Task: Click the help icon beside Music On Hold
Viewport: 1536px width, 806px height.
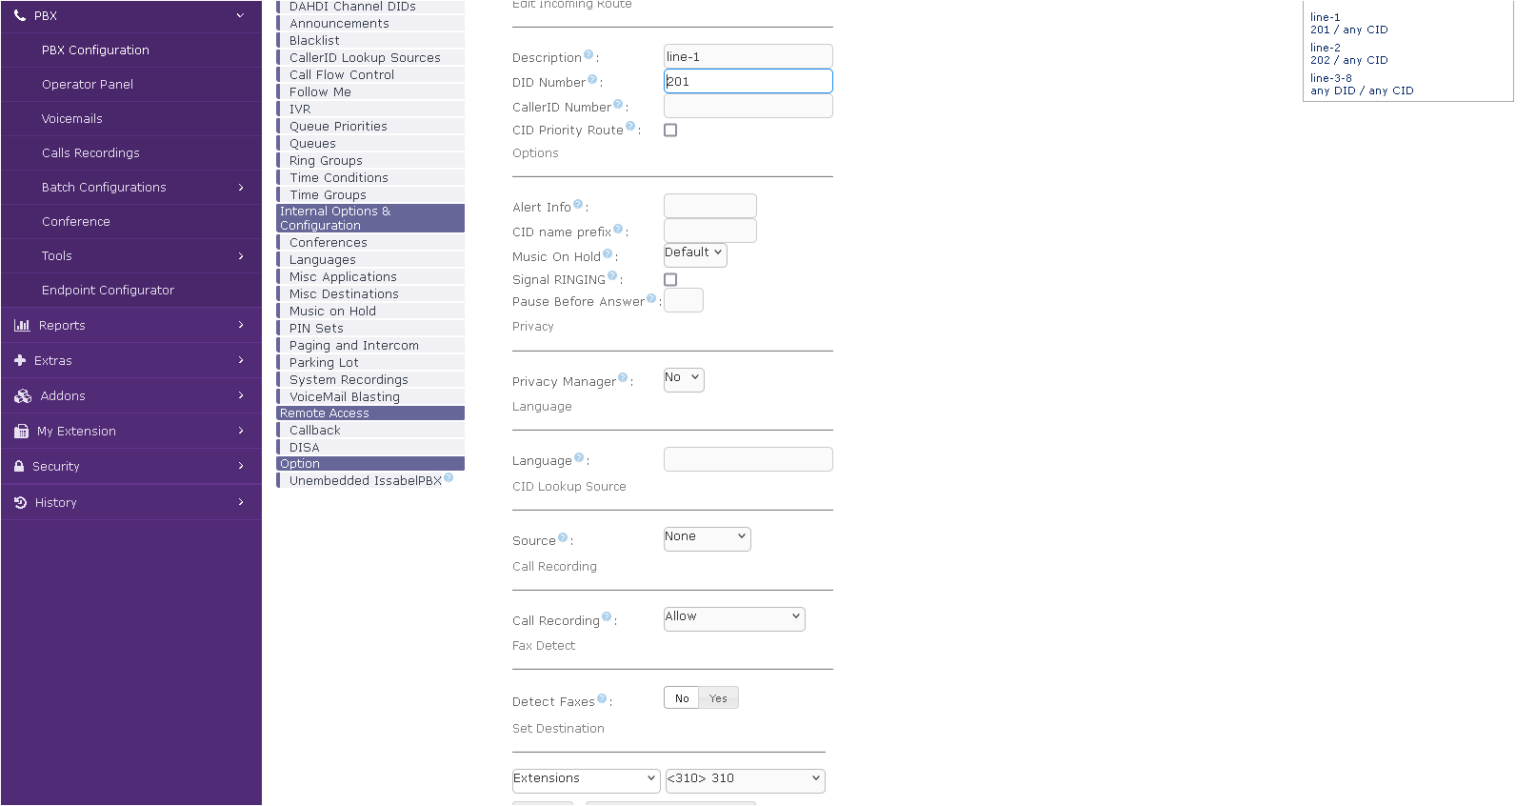Action: tap(608, 254)
